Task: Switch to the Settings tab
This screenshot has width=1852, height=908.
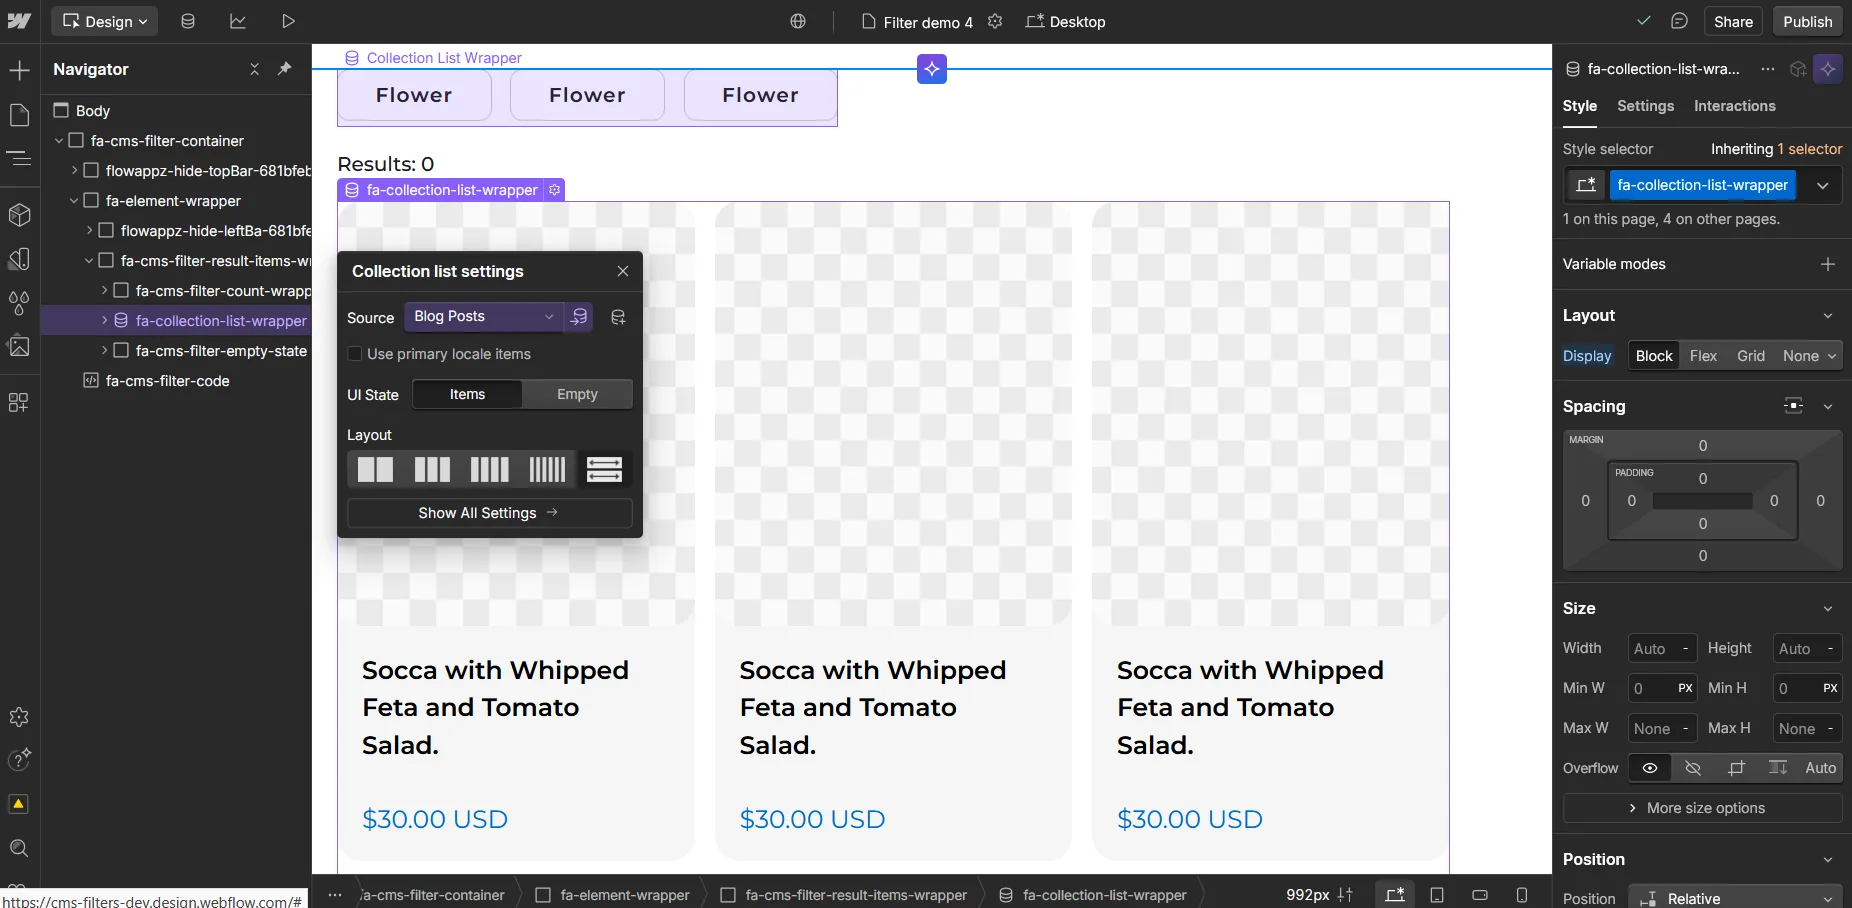Action: point(1645,106)
